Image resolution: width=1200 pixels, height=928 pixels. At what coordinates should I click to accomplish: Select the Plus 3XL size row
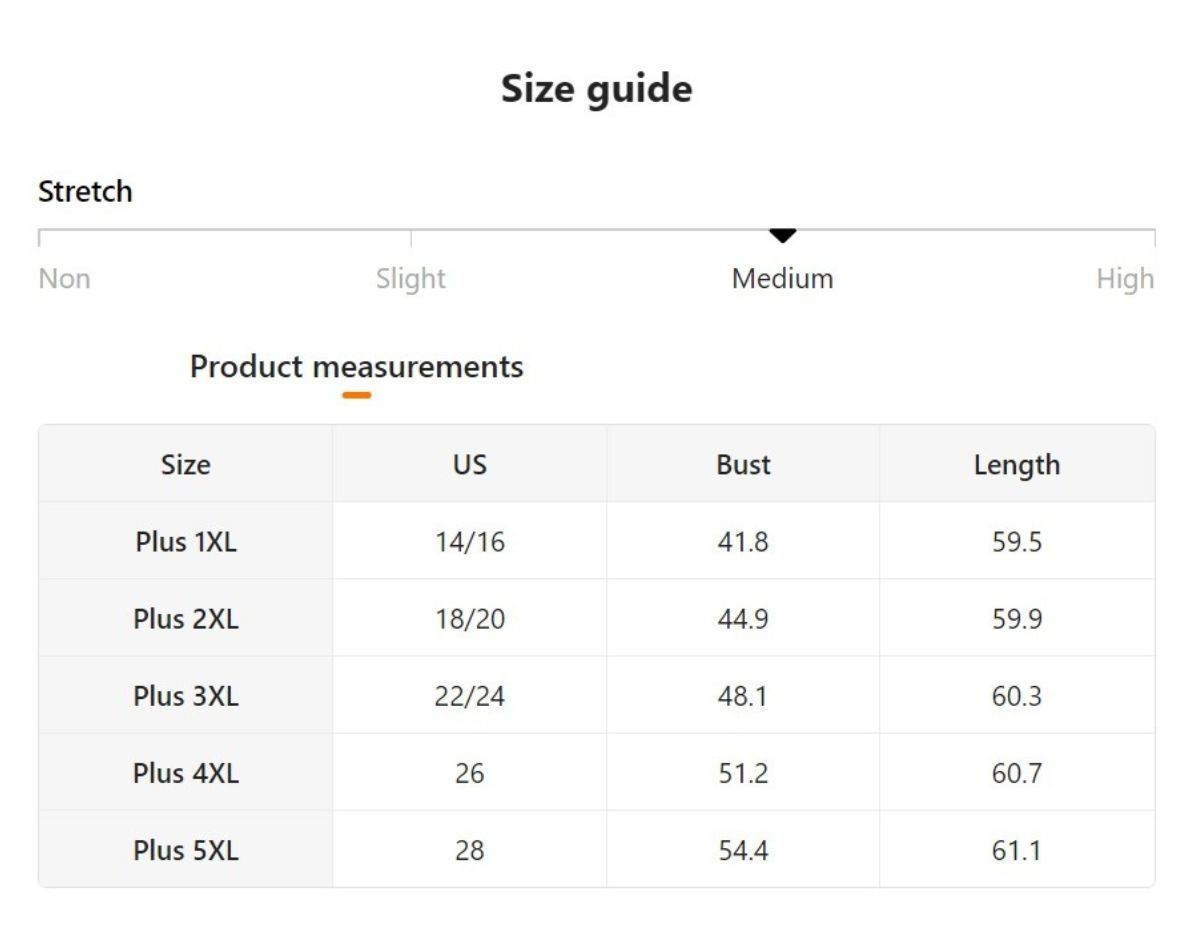[x=186, y=696]
